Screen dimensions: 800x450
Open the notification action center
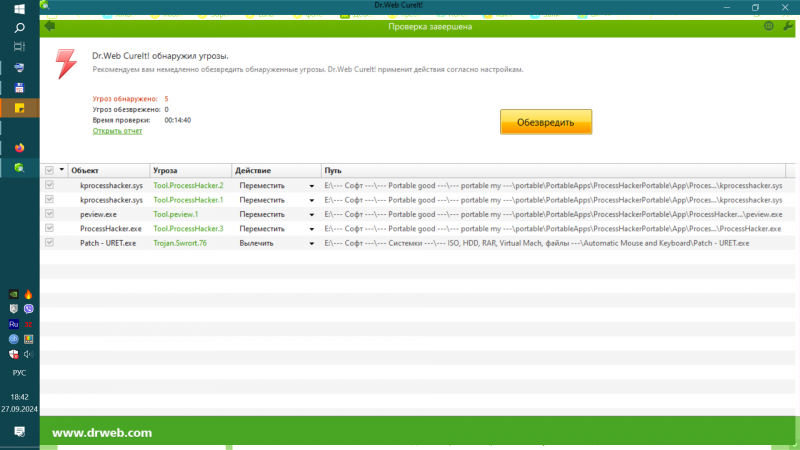pyautogui.click(x=19, y=432)
